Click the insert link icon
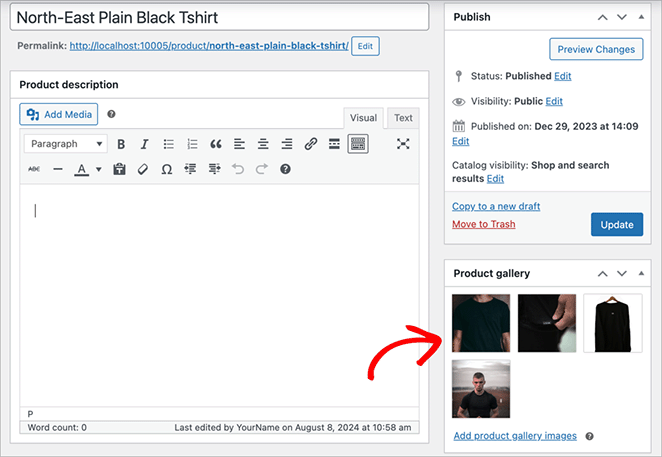Image resolution: width=662 pixels, height=457 pixels. (311, 144)
